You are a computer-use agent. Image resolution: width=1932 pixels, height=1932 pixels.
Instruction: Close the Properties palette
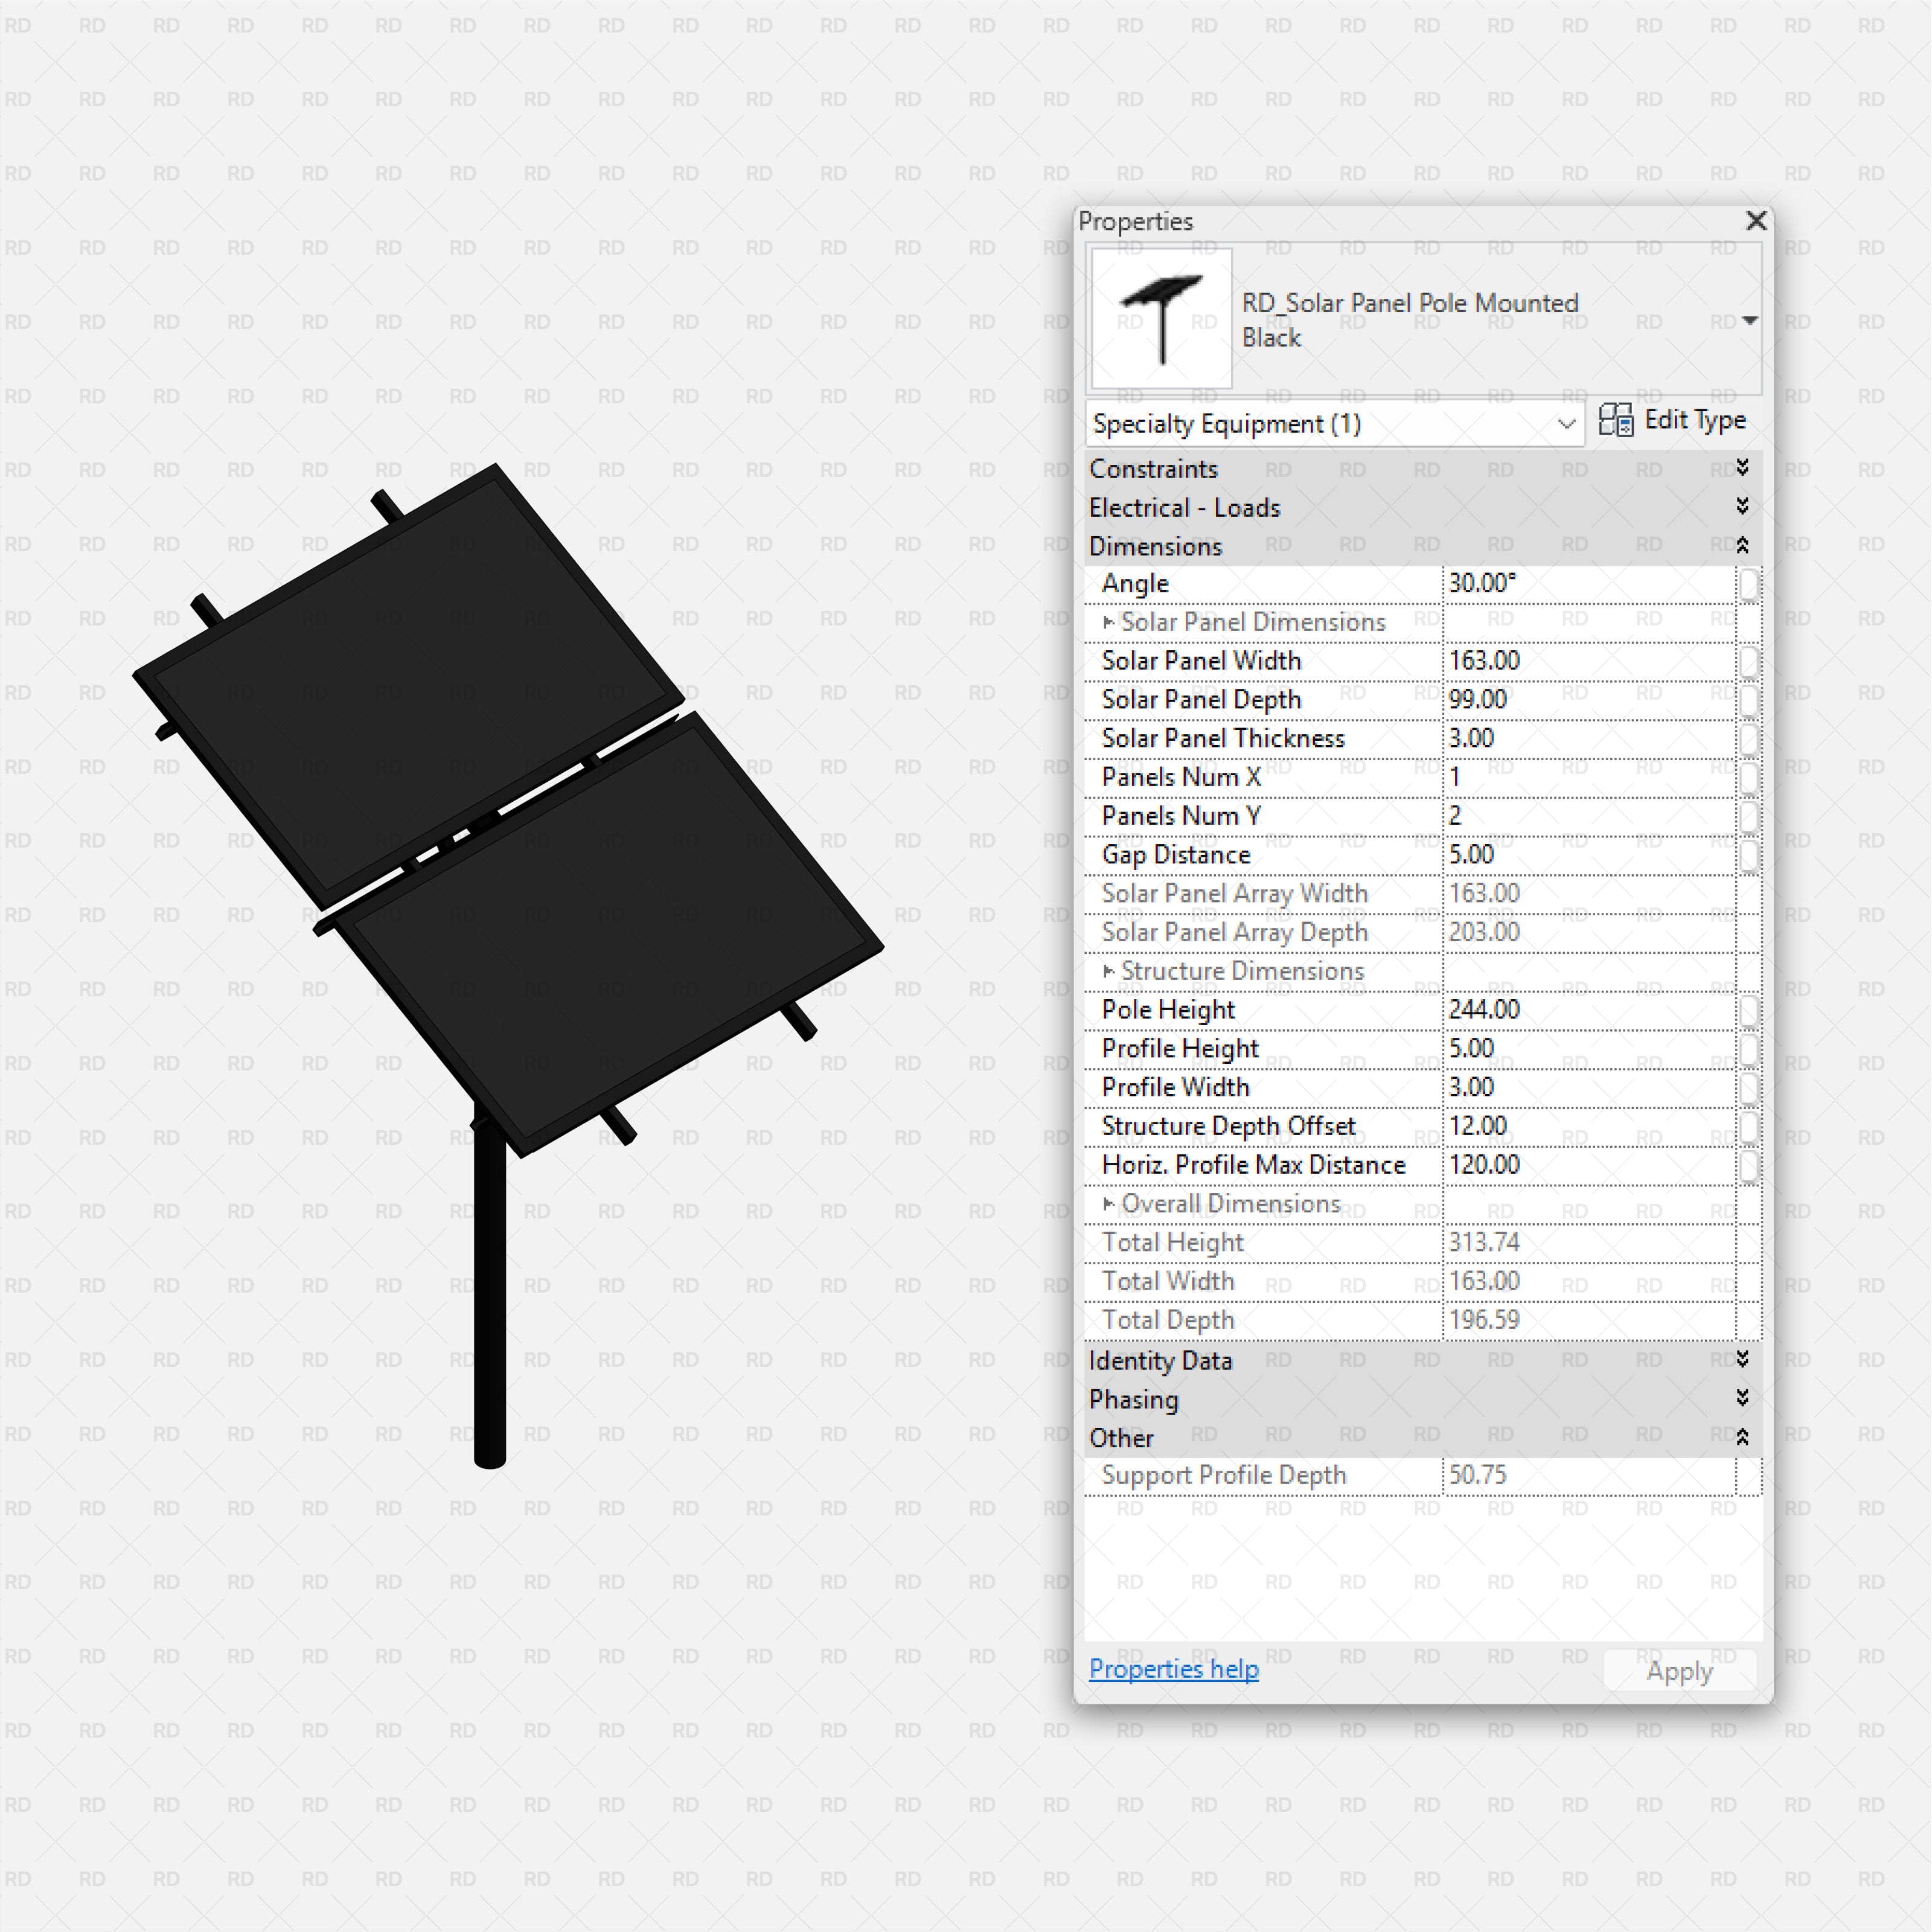(x=1756, y=221)
